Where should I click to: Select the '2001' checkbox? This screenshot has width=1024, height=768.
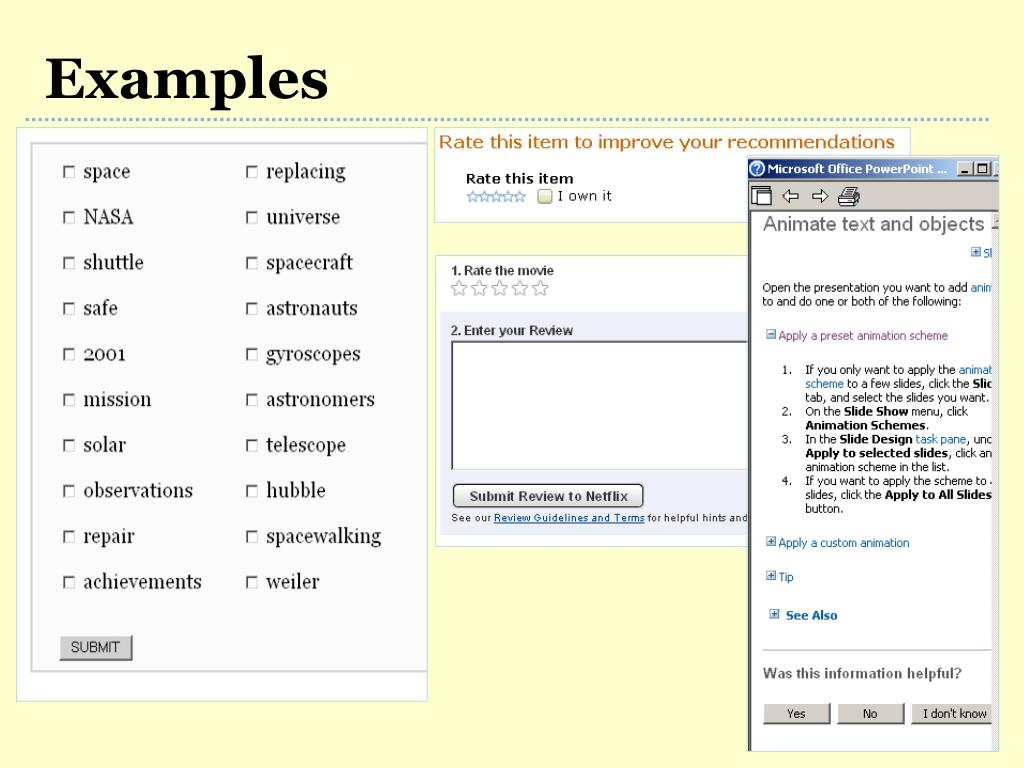point(69,355)
